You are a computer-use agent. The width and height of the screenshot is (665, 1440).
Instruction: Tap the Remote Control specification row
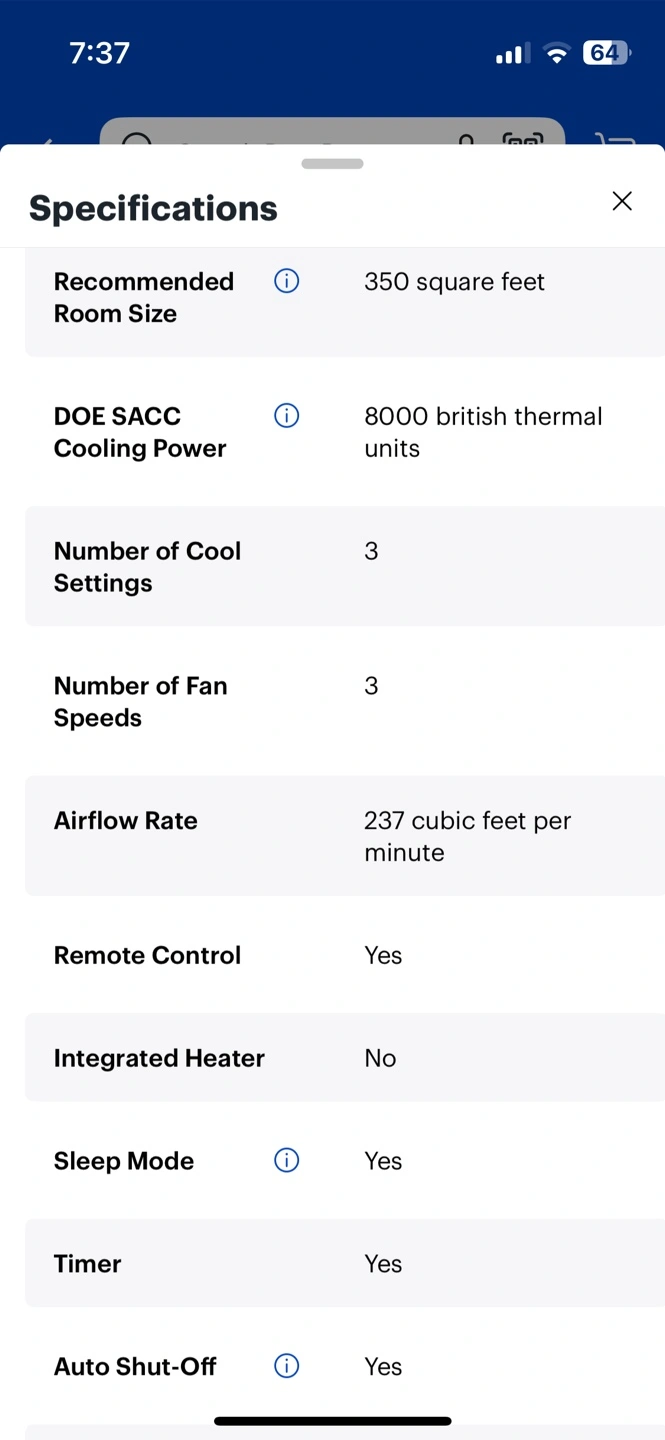coord(345,955)
